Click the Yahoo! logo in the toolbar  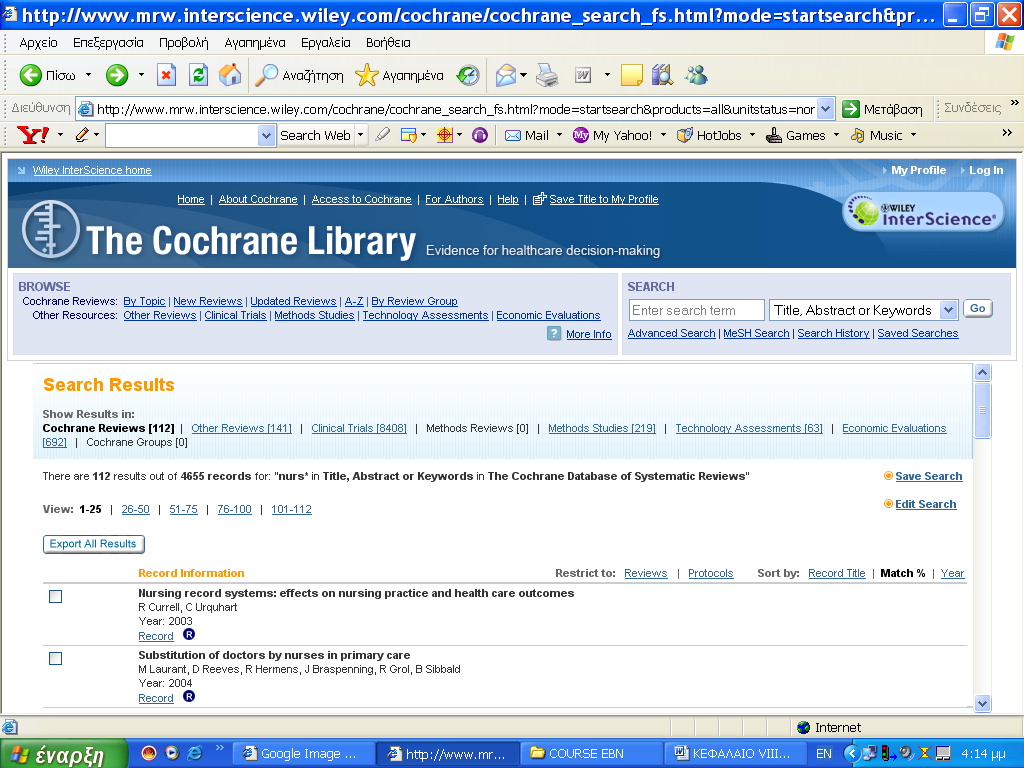[x=33, y=135]
